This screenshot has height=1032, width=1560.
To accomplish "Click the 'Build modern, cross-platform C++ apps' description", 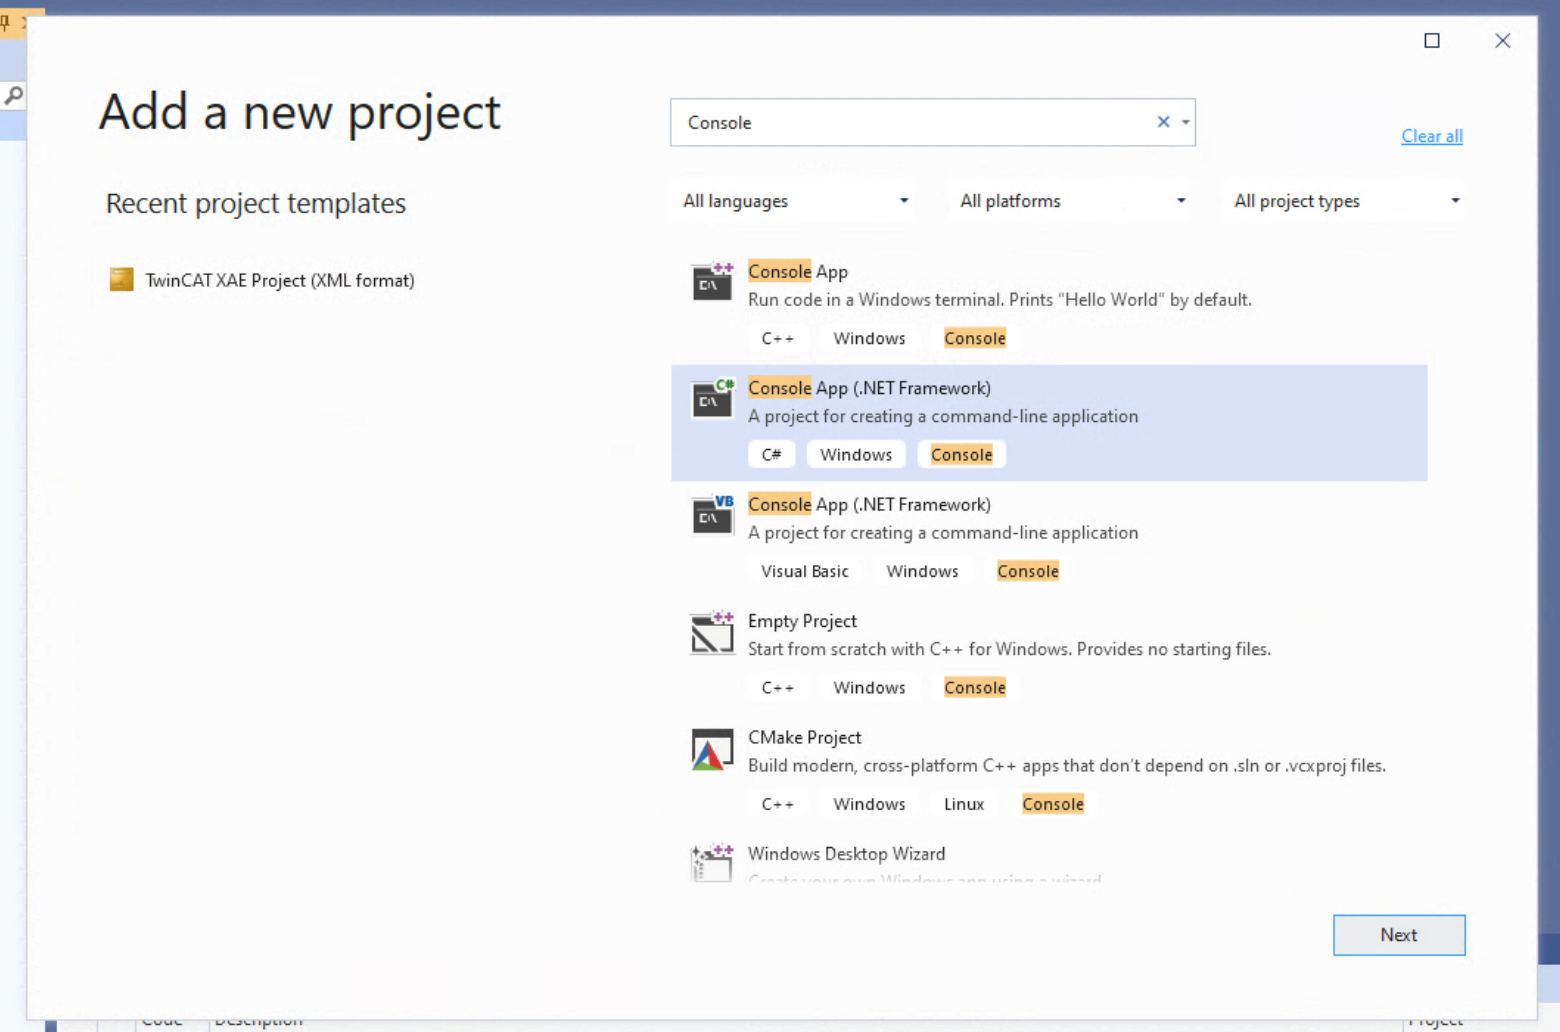I will click(1067, 766).
